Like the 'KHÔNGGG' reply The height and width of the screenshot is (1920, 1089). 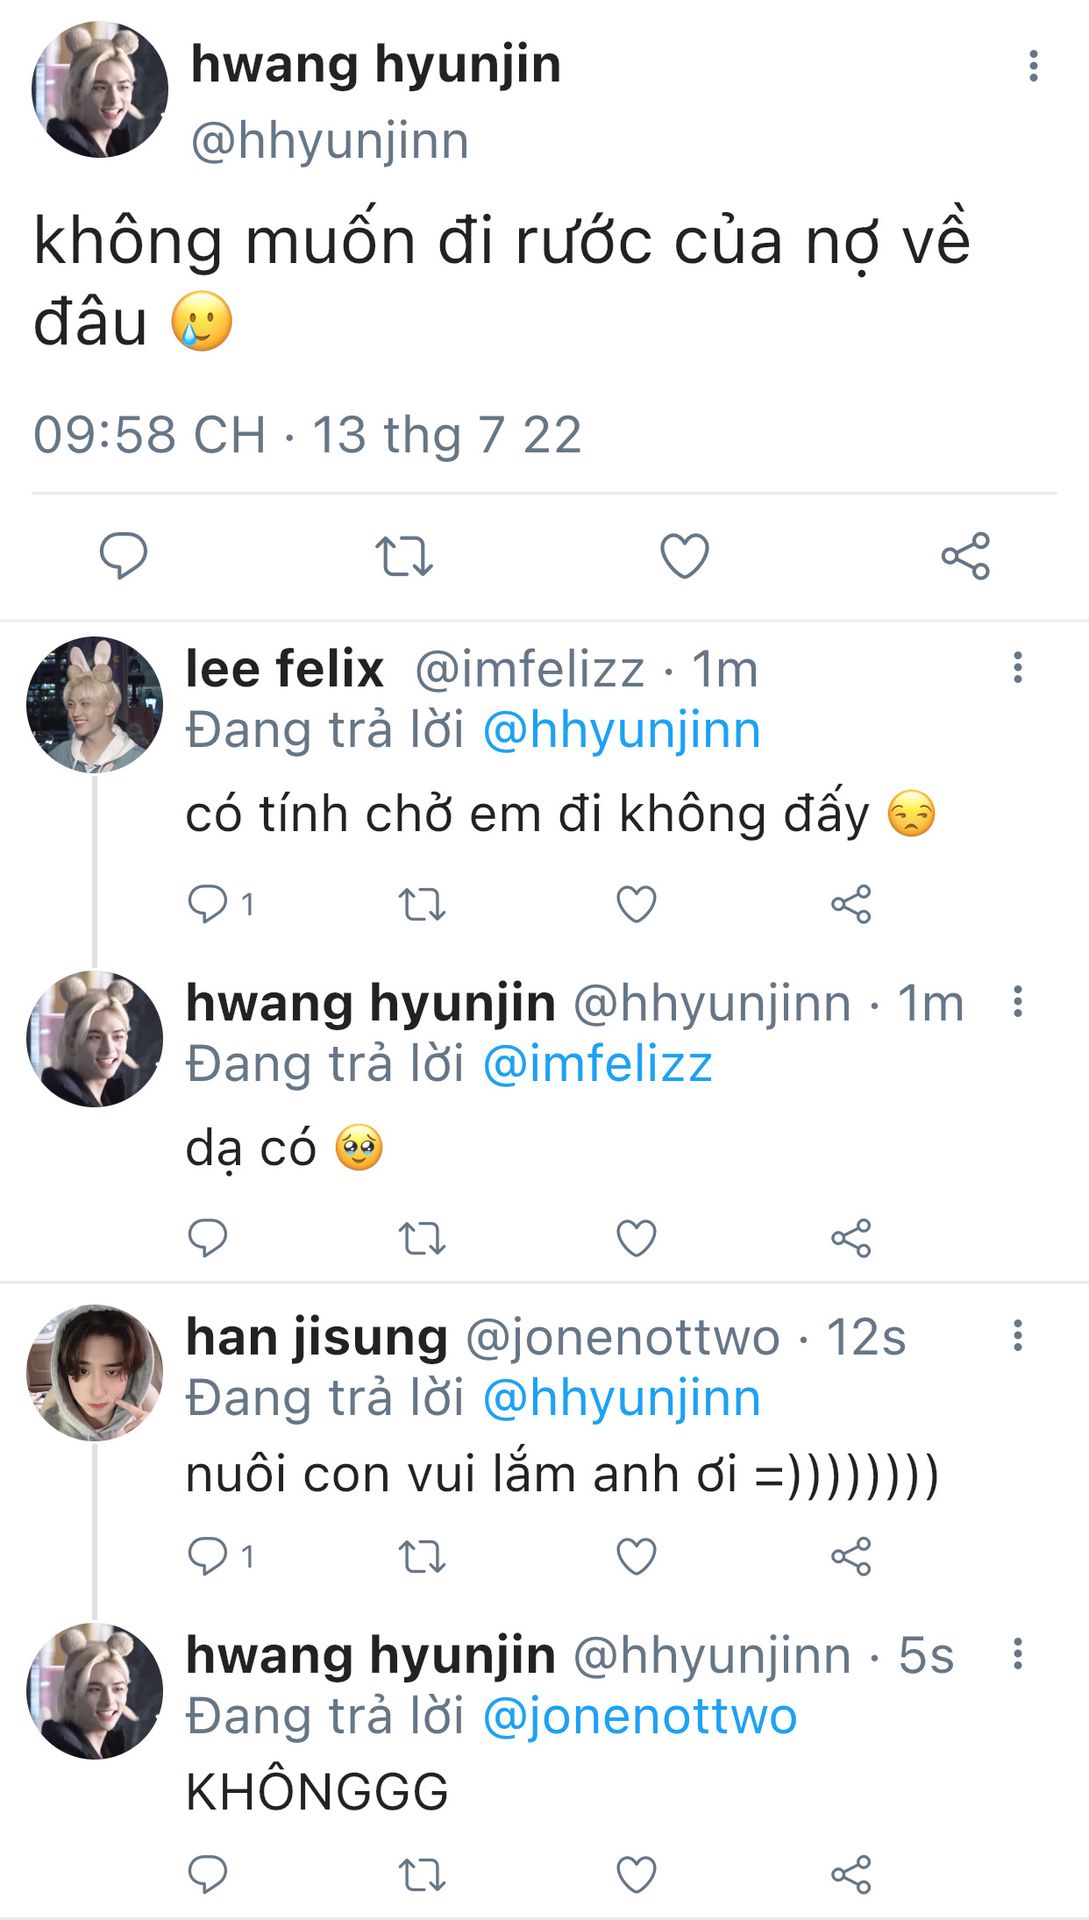coord(636,1874)
